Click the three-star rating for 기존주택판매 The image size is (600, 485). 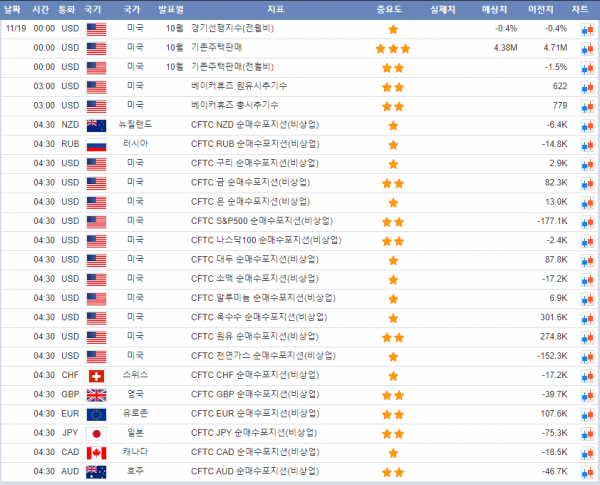pos(392,48)
